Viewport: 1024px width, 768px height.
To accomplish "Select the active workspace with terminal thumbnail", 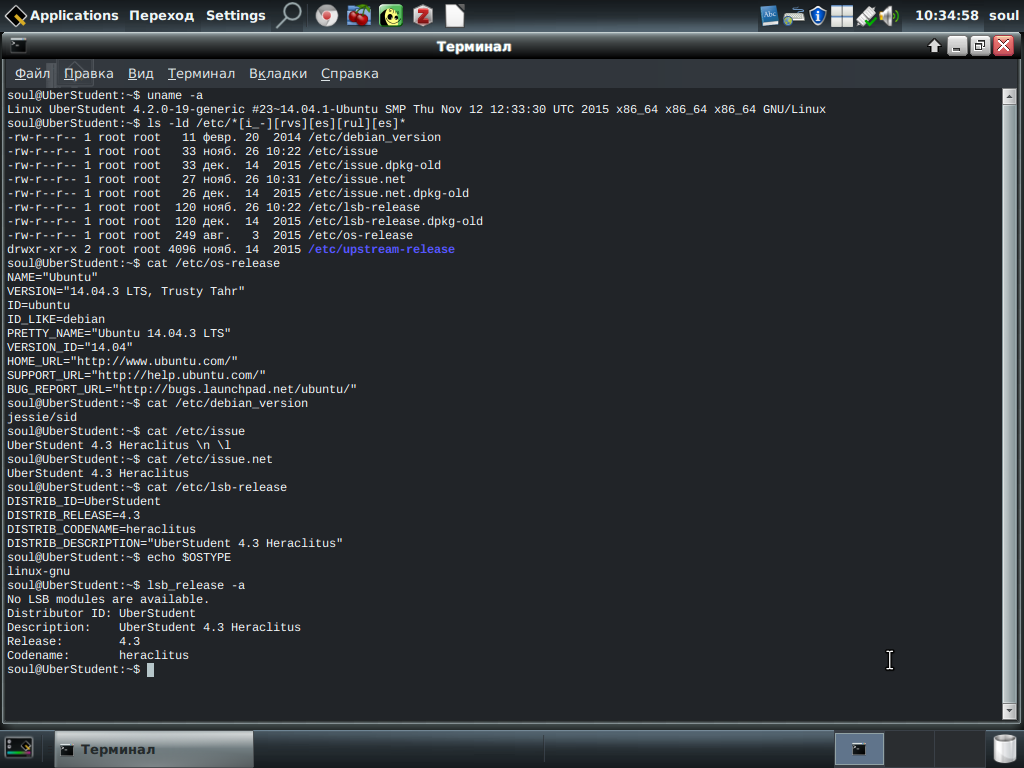I will pos(859,749).
